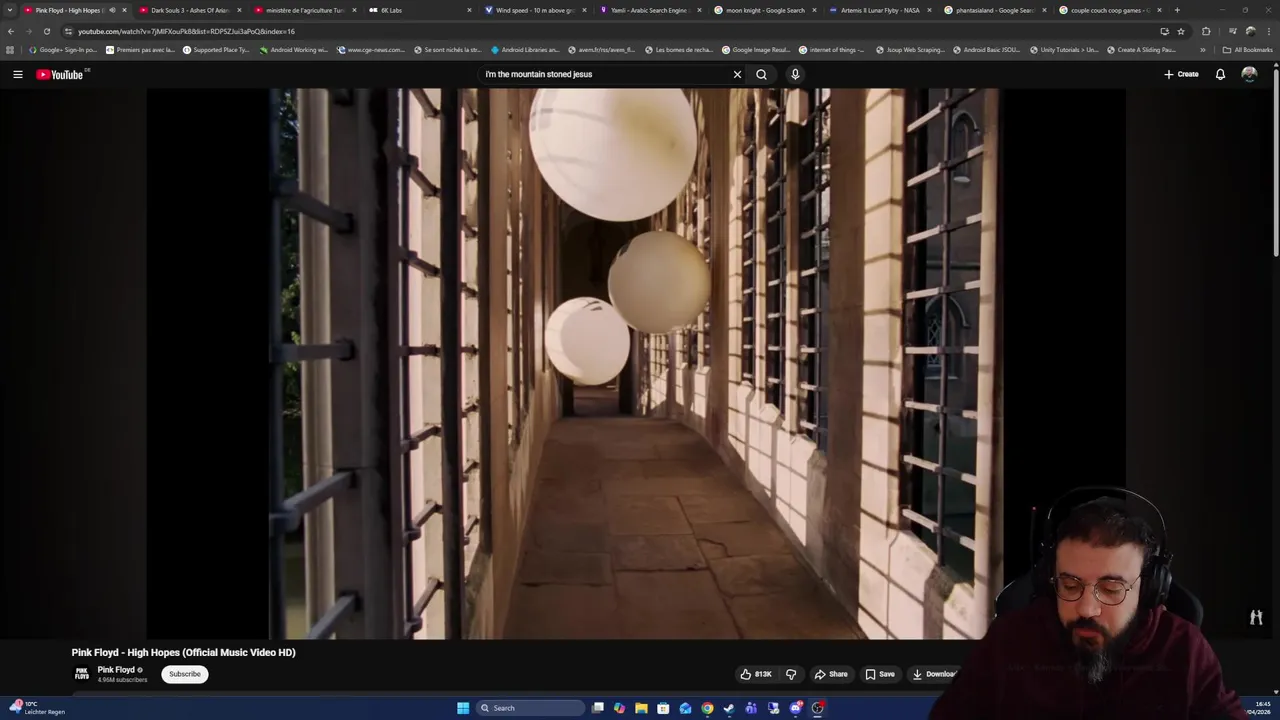Like the High Hopes video
Image resolution: width=1280 pixels, height=720 pixels.
[756, 674]
